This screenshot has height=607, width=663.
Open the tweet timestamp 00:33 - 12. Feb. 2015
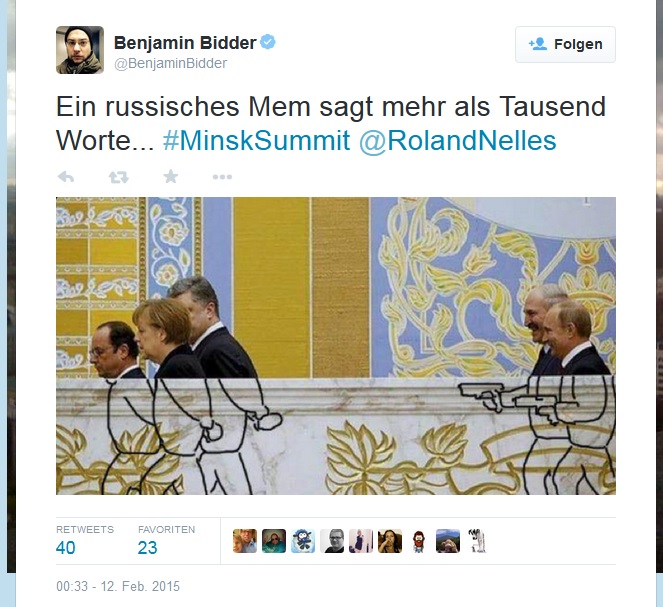[118, 586]
